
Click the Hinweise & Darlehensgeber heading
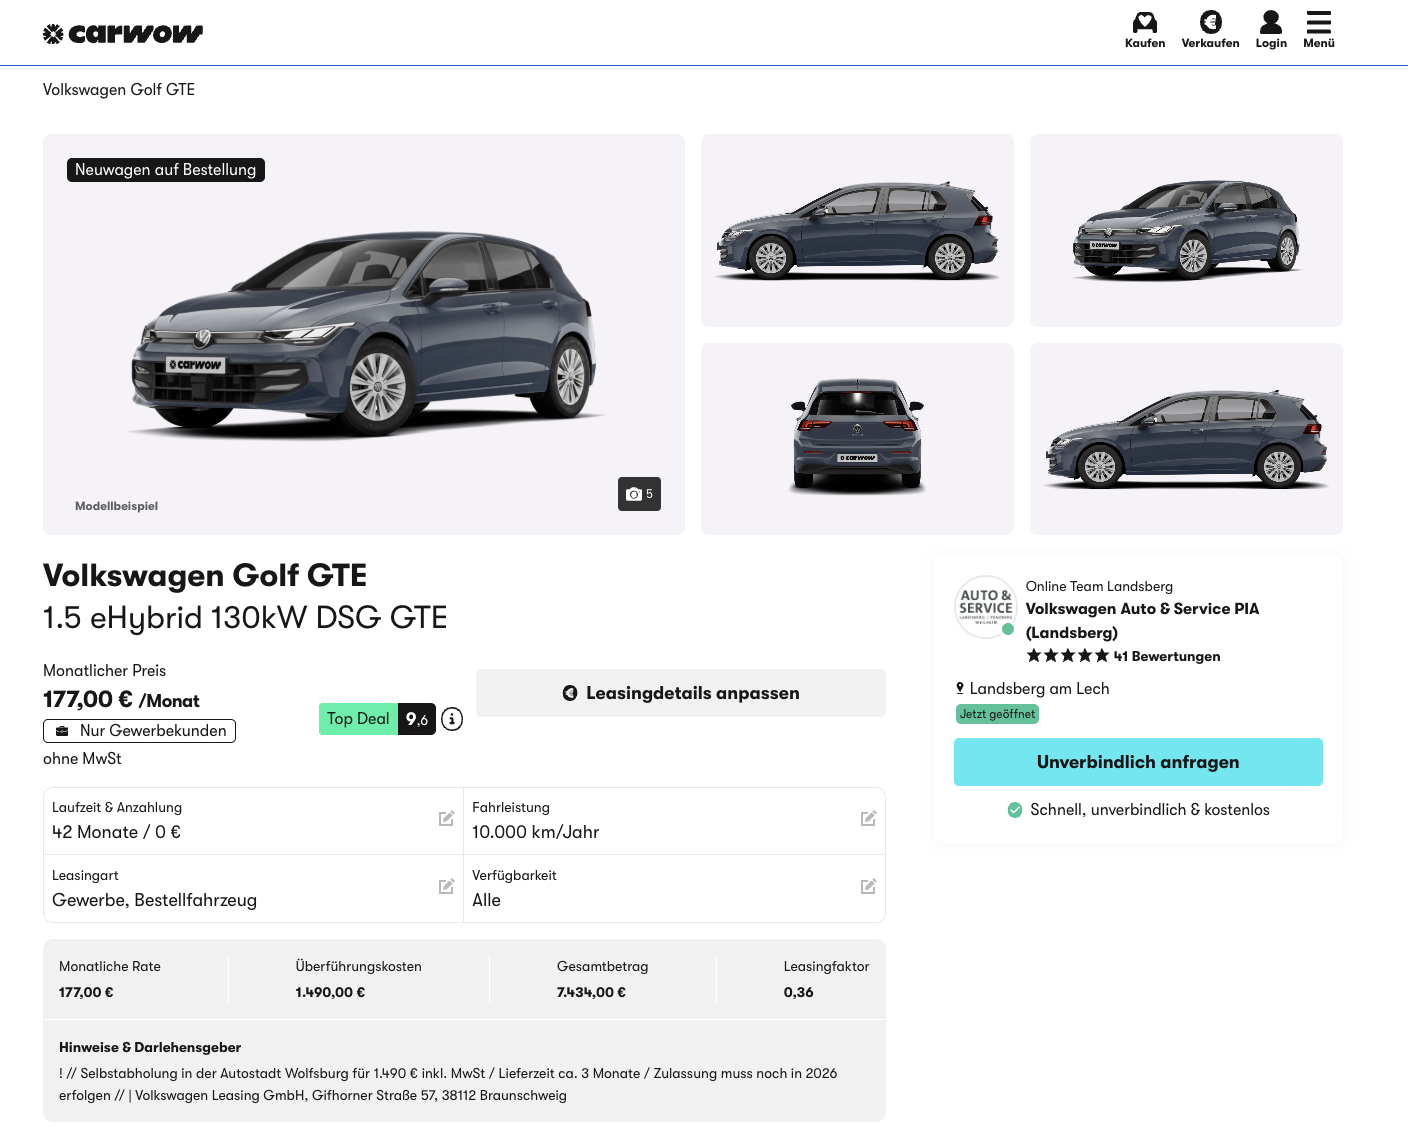pyautogui.click(x=150, y=1047)
